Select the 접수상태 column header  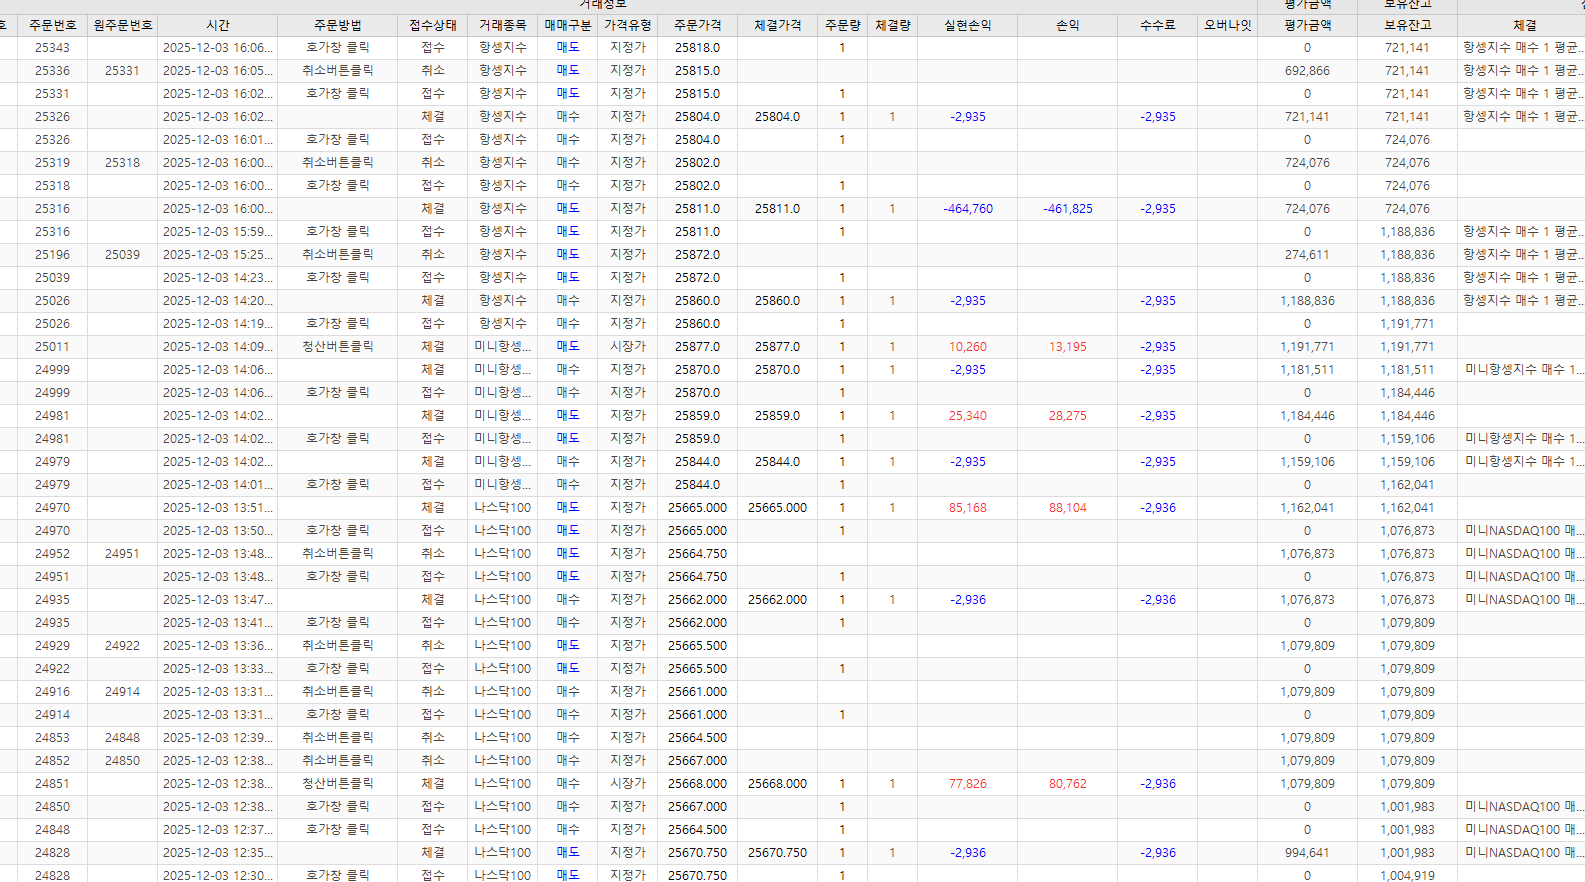click(432, 25)
